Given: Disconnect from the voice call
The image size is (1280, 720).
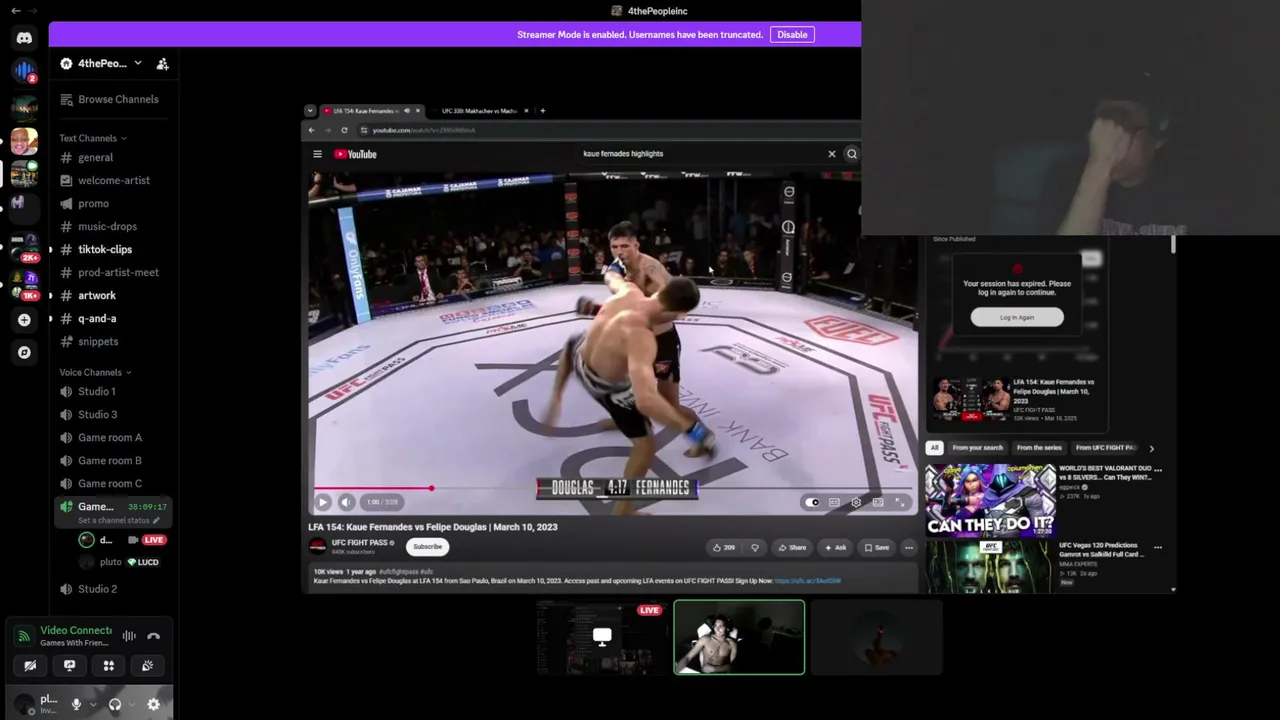Looking at the screenshot, I should (153, 636).
